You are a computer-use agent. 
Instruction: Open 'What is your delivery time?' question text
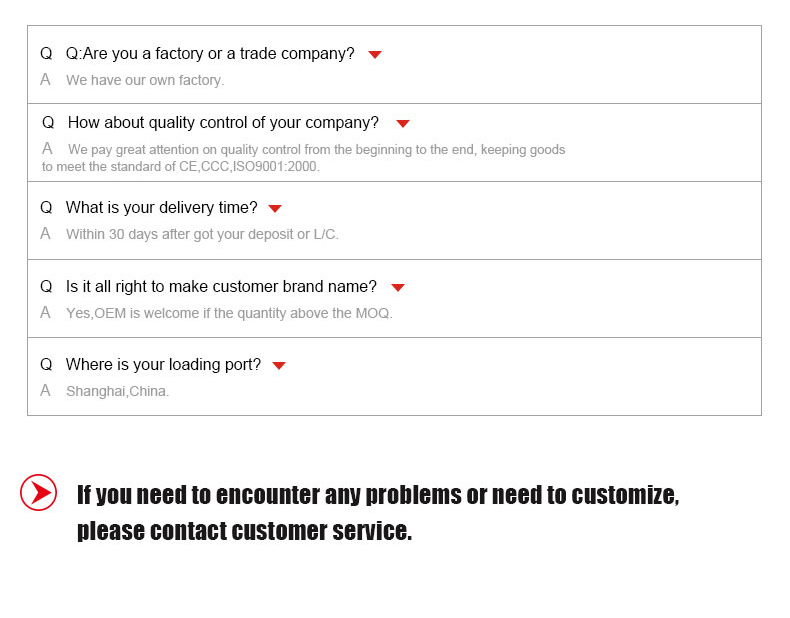point(161,208)
